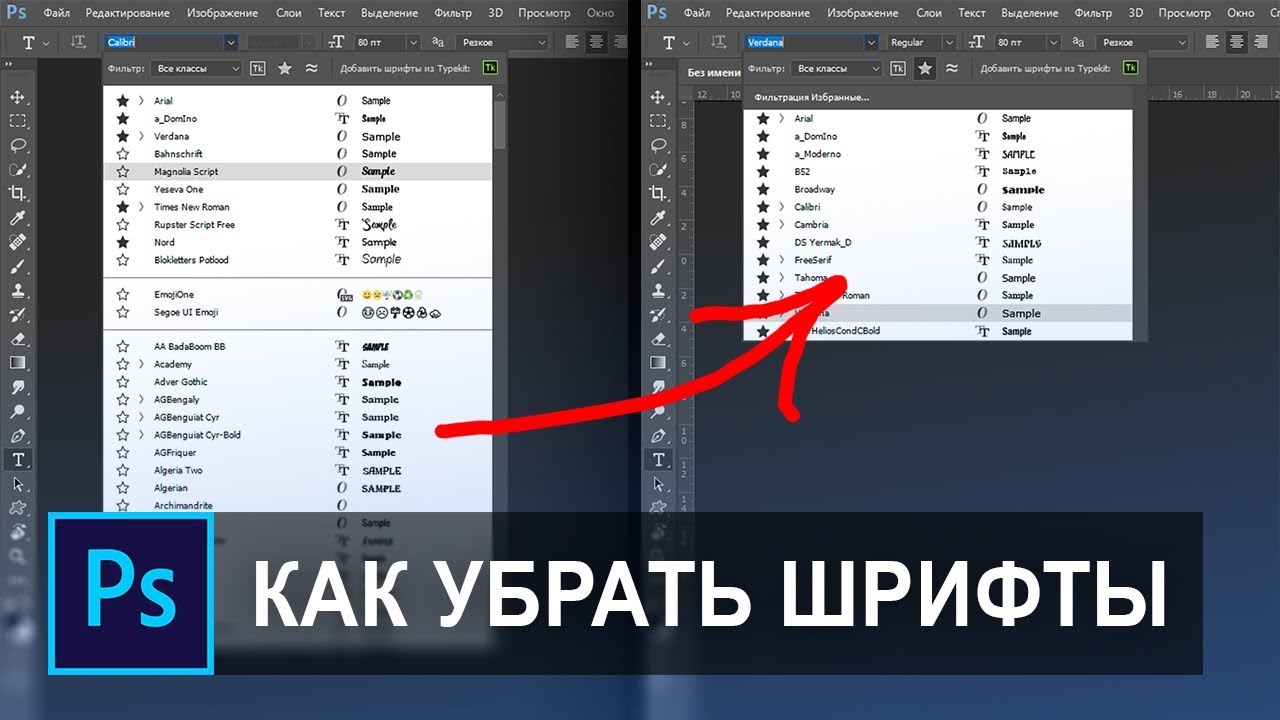The image size is (1280, 720).
Task: Select Path Selection tool in left window
Action: point(18,484)
